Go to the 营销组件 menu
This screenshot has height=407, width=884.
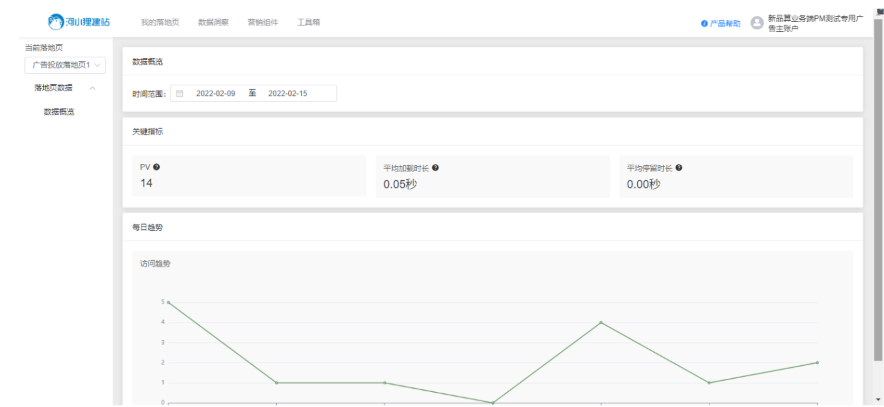[x=263, y=22]
